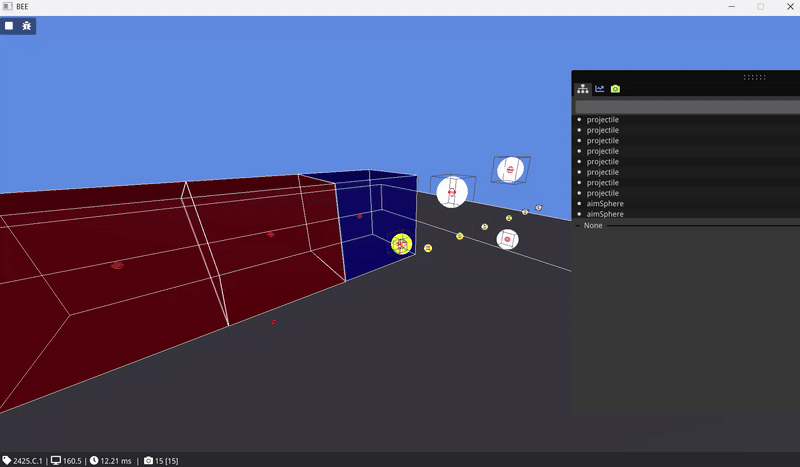Open the scene hierarchy tab
Viewport: 800px width, 467px height.
click(583, 89)
